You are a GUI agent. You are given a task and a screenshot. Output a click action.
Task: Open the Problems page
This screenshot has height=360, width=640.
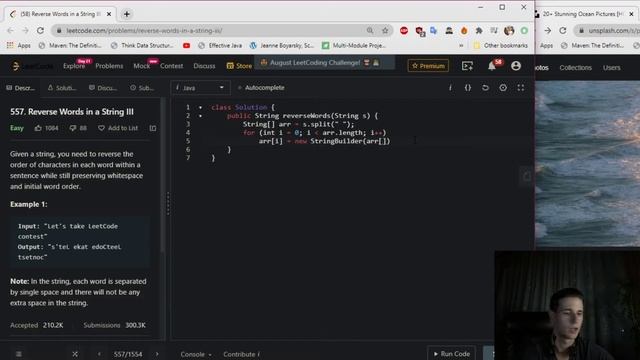109,66
